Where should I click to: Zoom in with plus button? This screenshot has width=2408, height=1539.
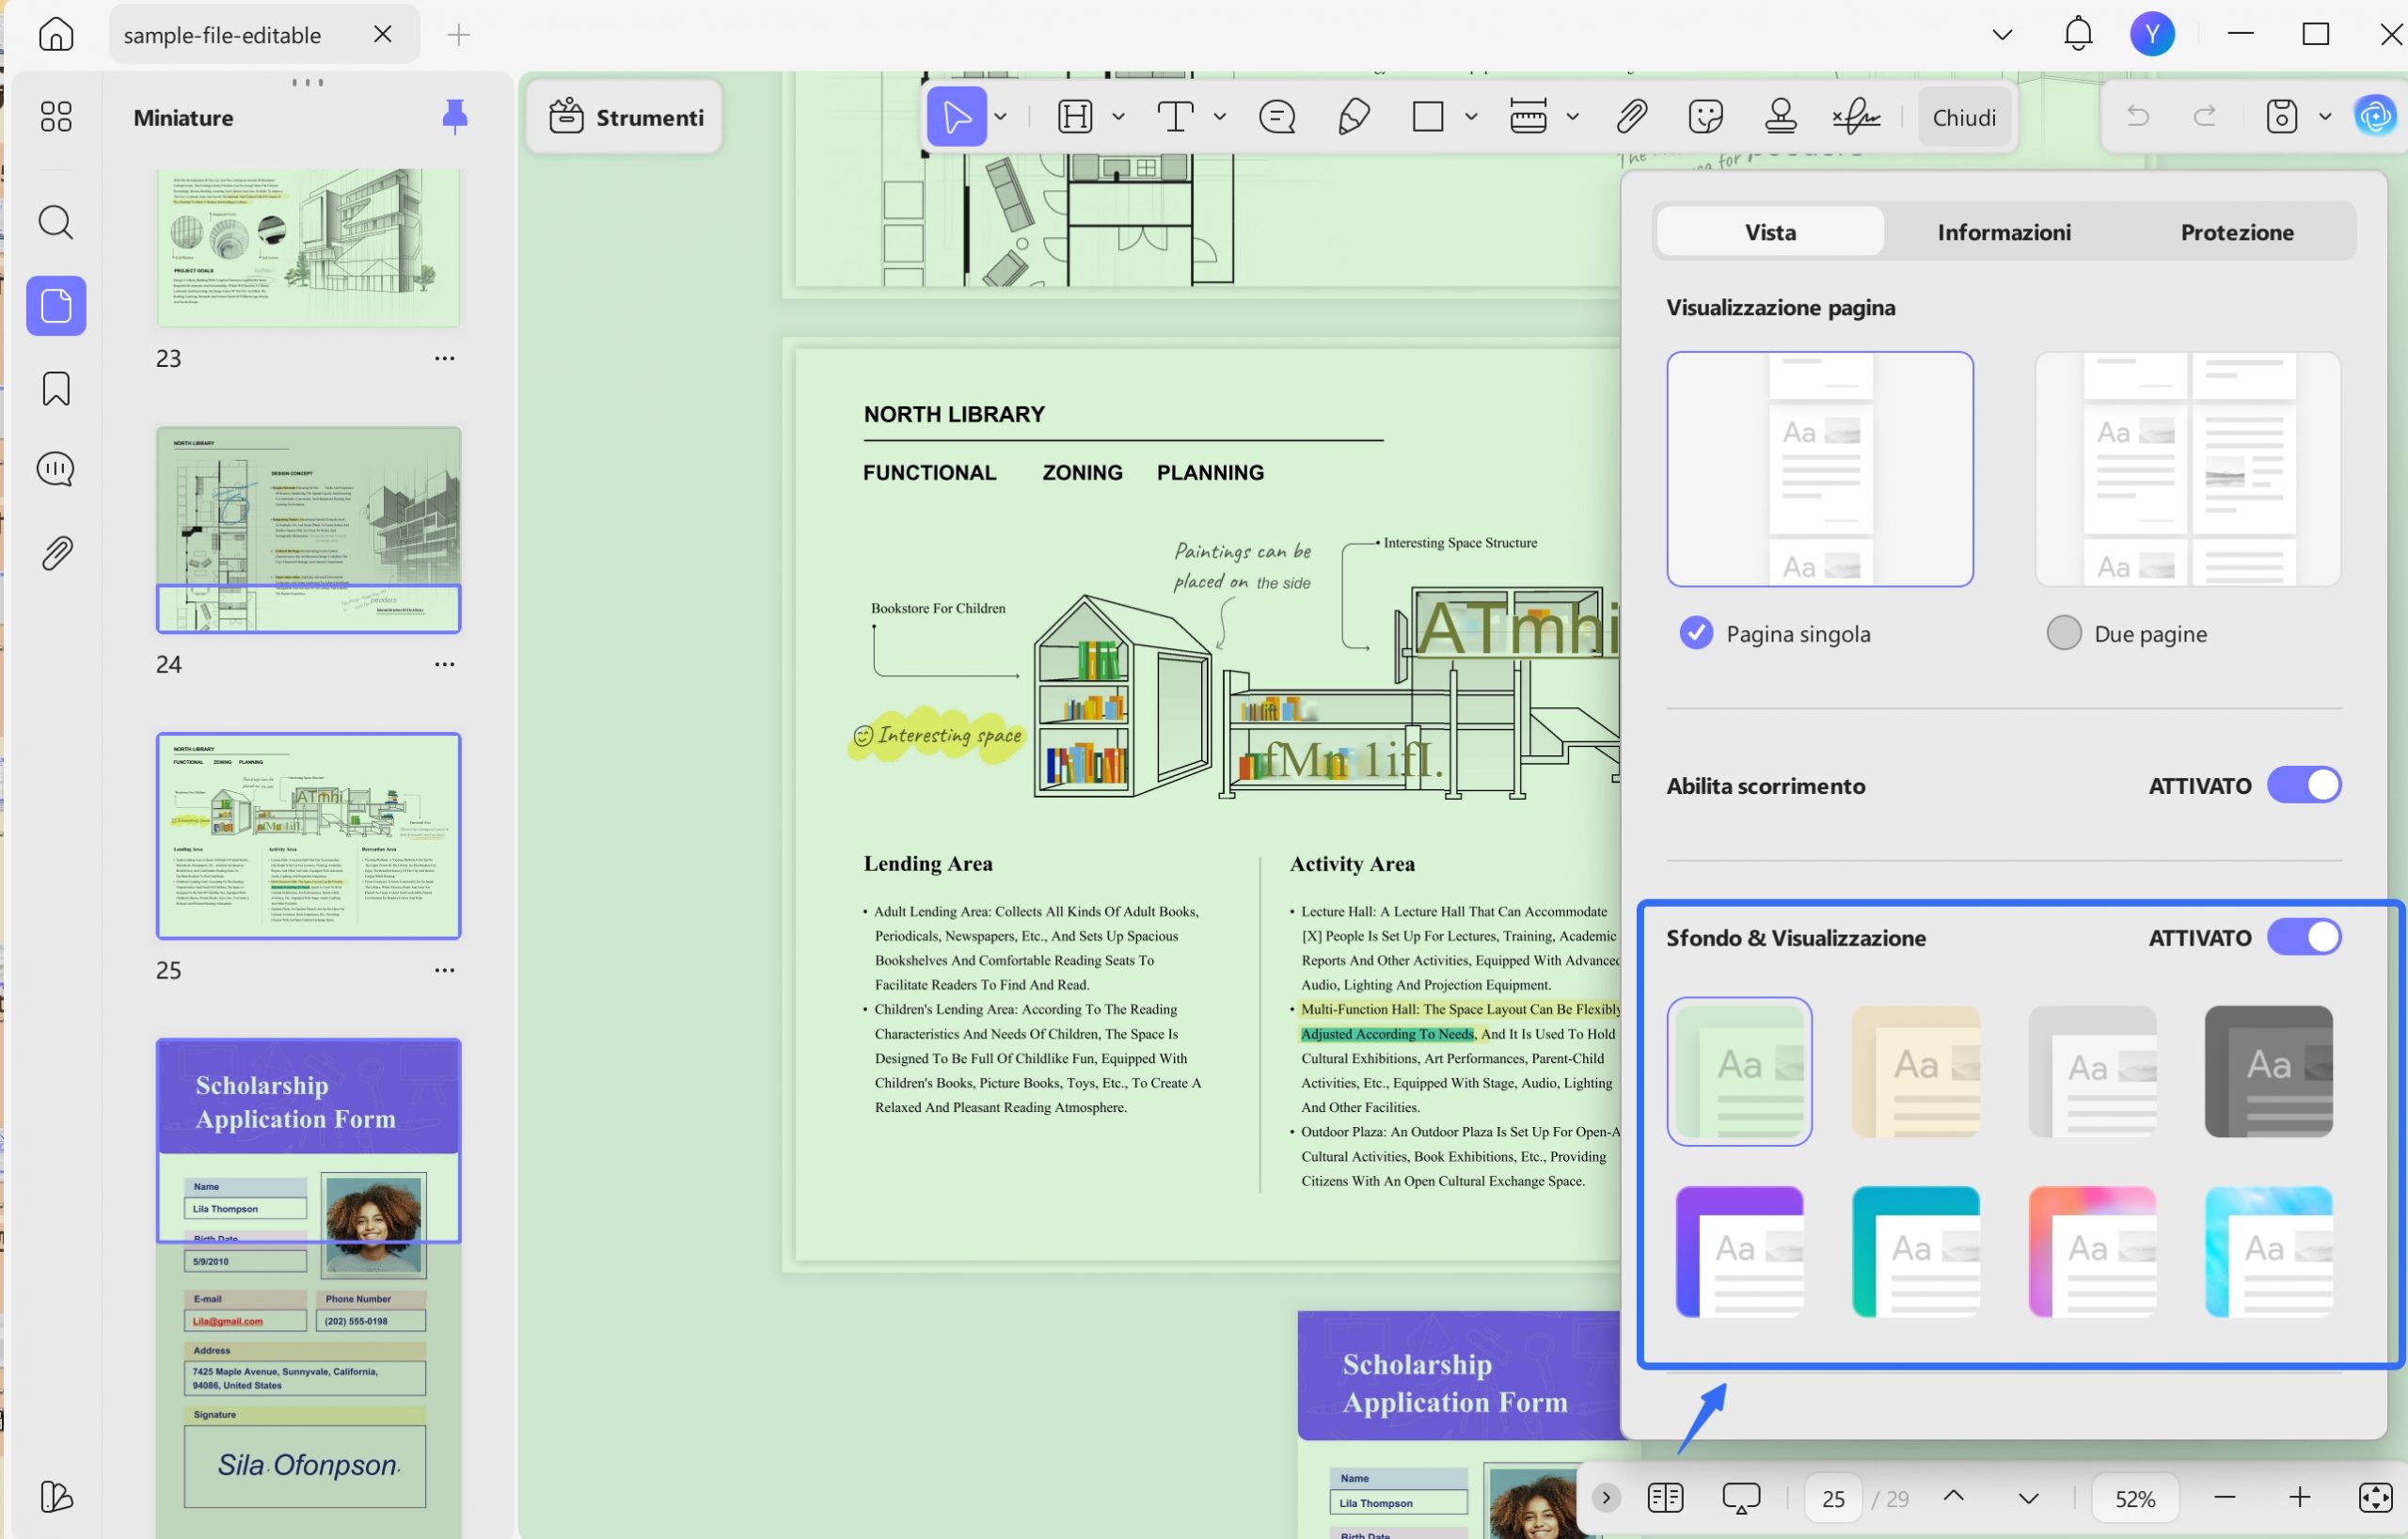2300,1497
